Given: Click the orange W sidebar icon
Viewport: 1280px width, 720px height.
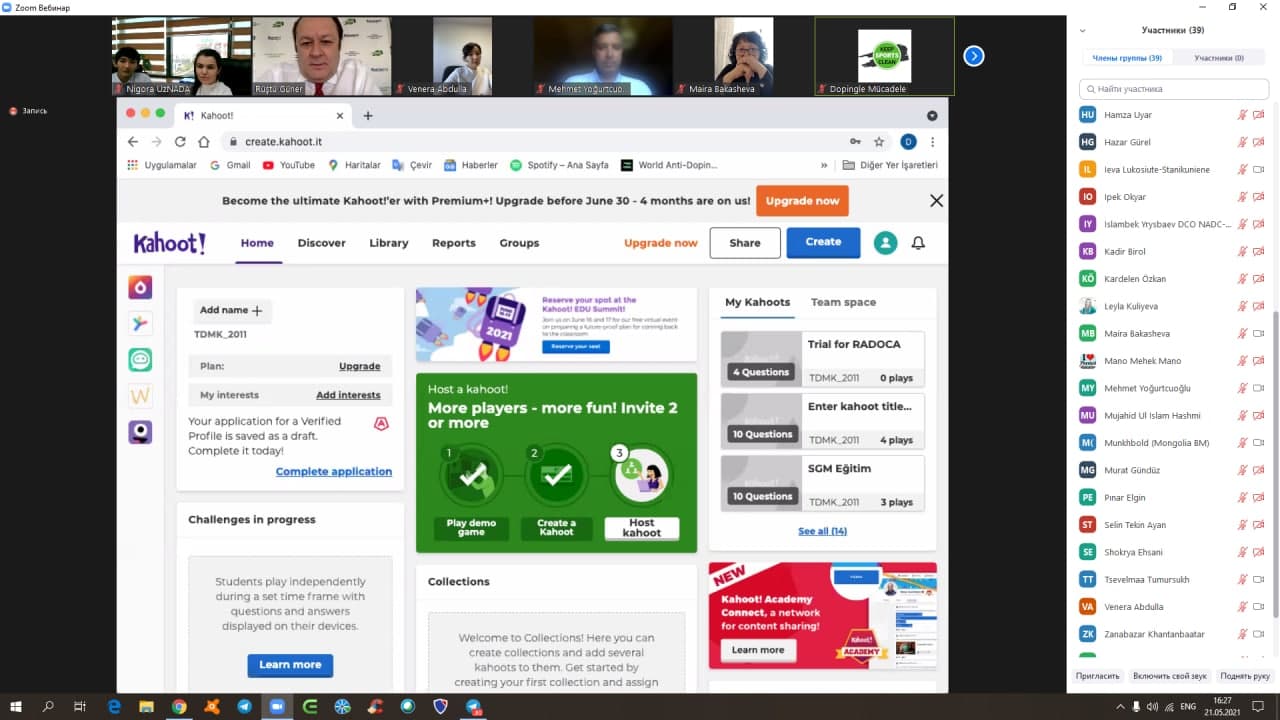Looking at the screenshot, I should [140, 396].
